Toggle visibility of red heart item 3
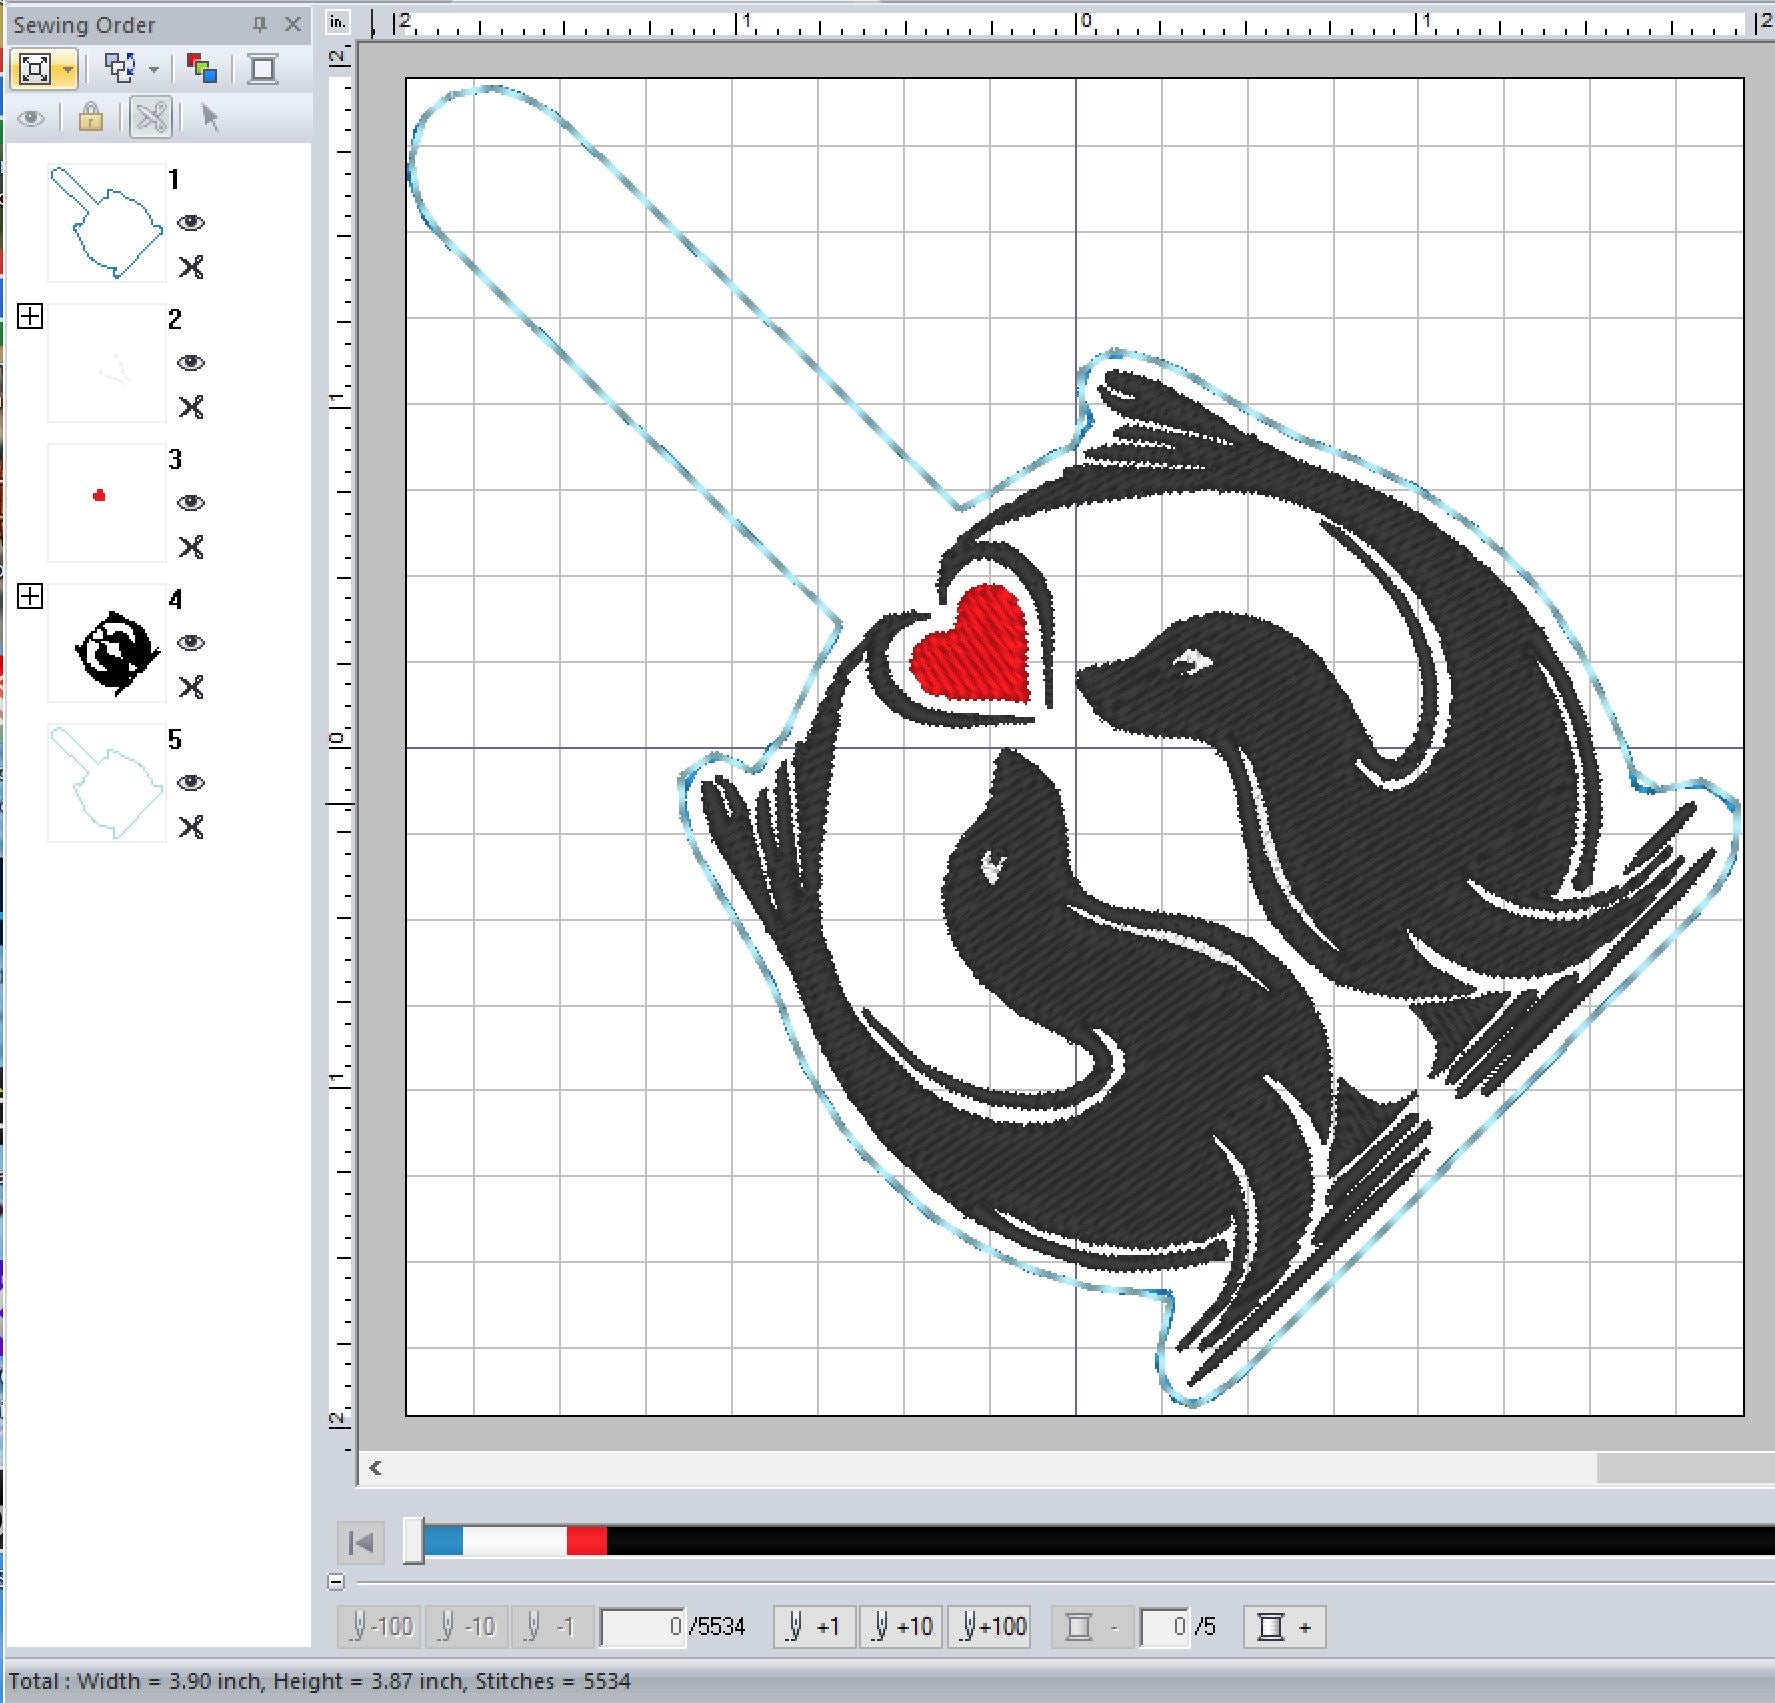This screenshot has width=1775, height=1703. (191, 503)
